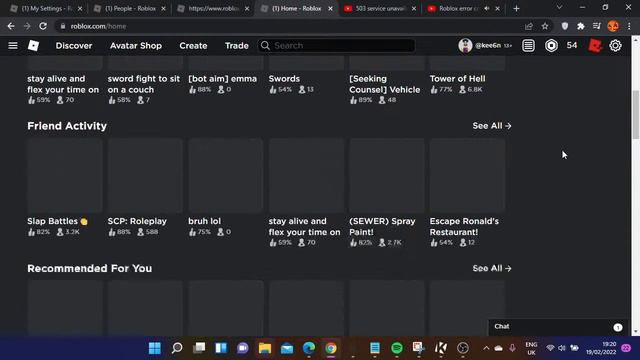Switch to My Settings tab
The height and width of the screenshot is (360, 640).
click(46, 8)
